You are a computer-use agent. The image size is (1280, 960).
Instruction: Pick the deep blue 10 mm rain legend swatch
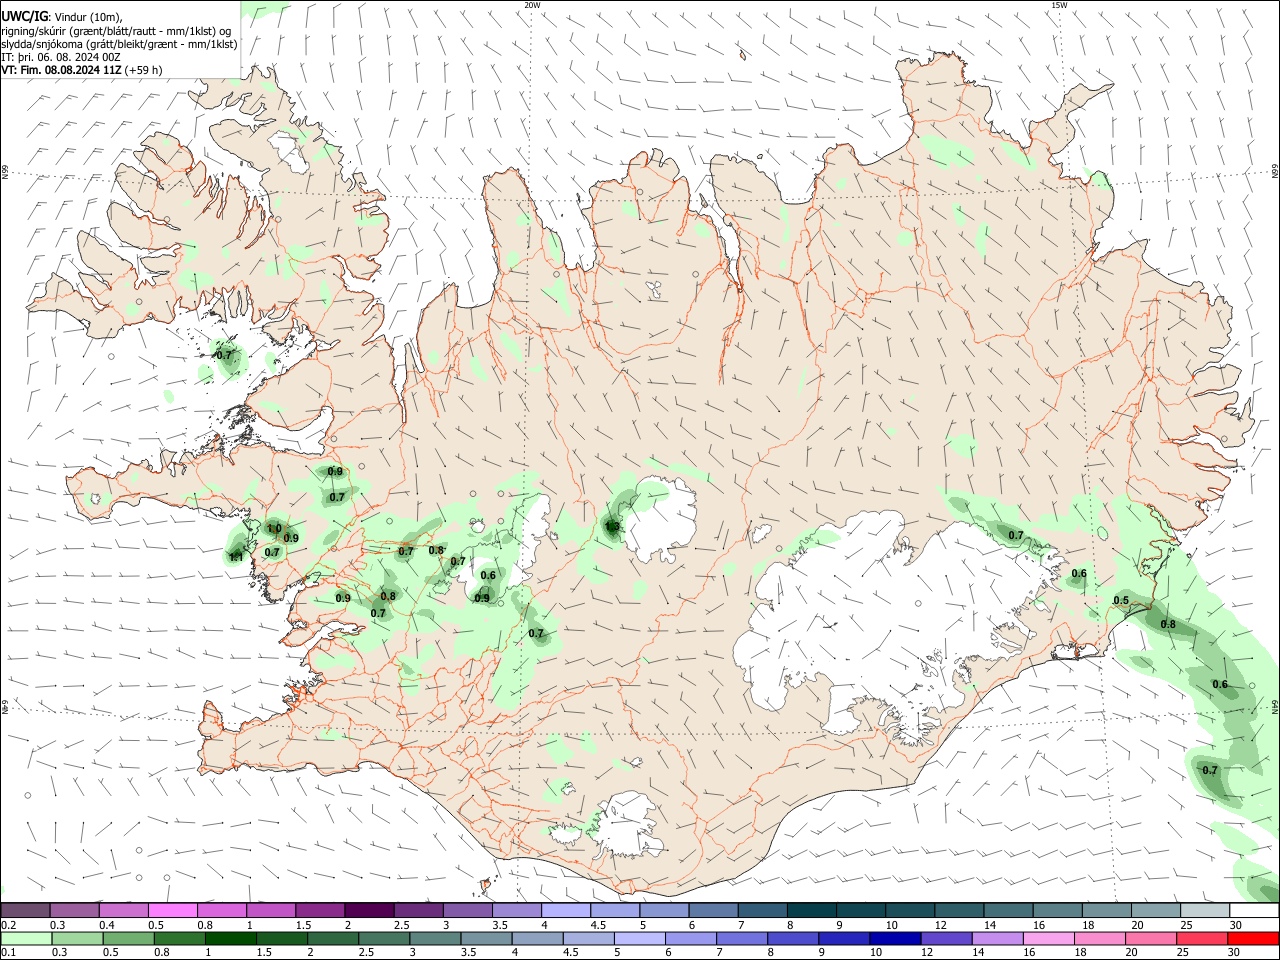[x=893, y=939]
